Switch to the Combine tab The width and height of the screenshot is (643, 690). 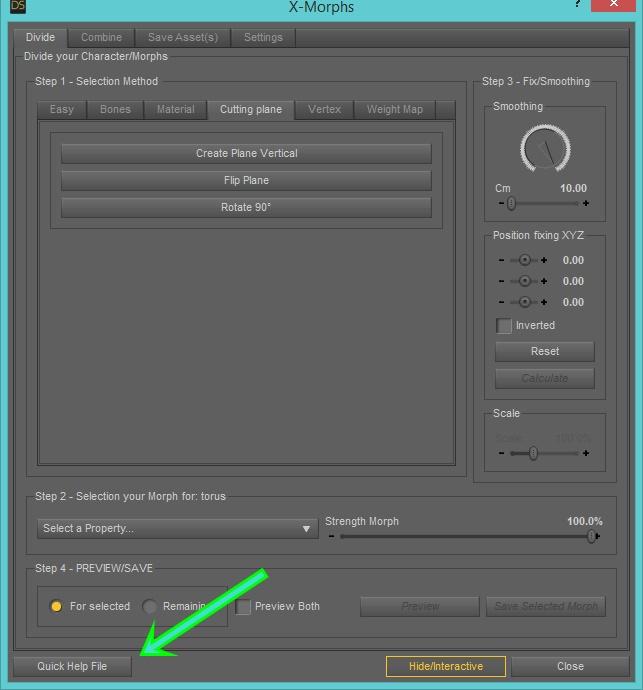click(101, 38)
